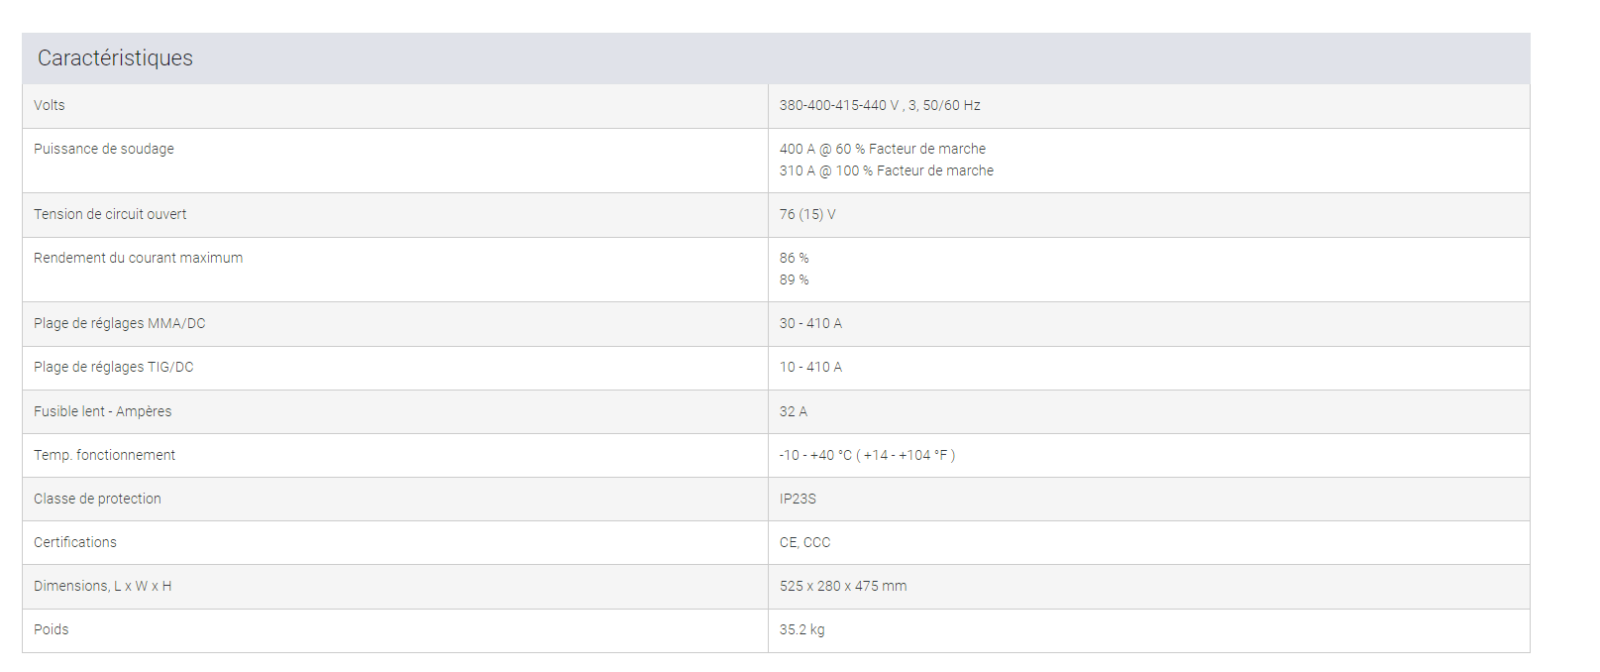Select the 525 x 280 x 475 mm dimensions
The width and height of the screenshot is (1600, 672).
[842, 586]
